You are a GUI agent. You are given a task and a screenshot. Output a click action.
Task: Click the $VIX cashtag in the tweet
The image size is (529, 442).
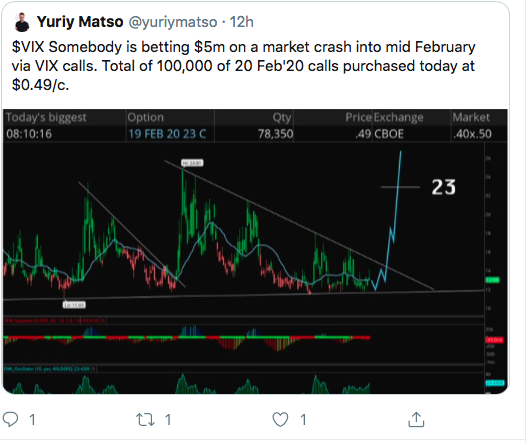pos(28,47)
